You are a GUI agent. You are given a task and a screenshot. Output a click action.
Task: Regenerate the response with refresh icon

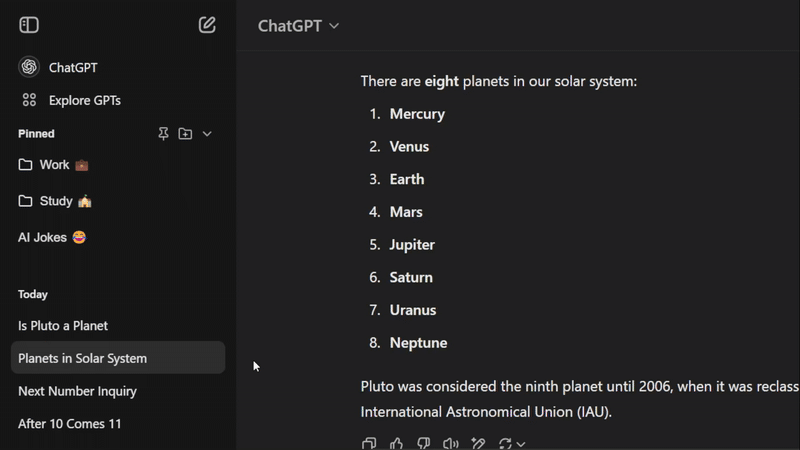point(505,443)
